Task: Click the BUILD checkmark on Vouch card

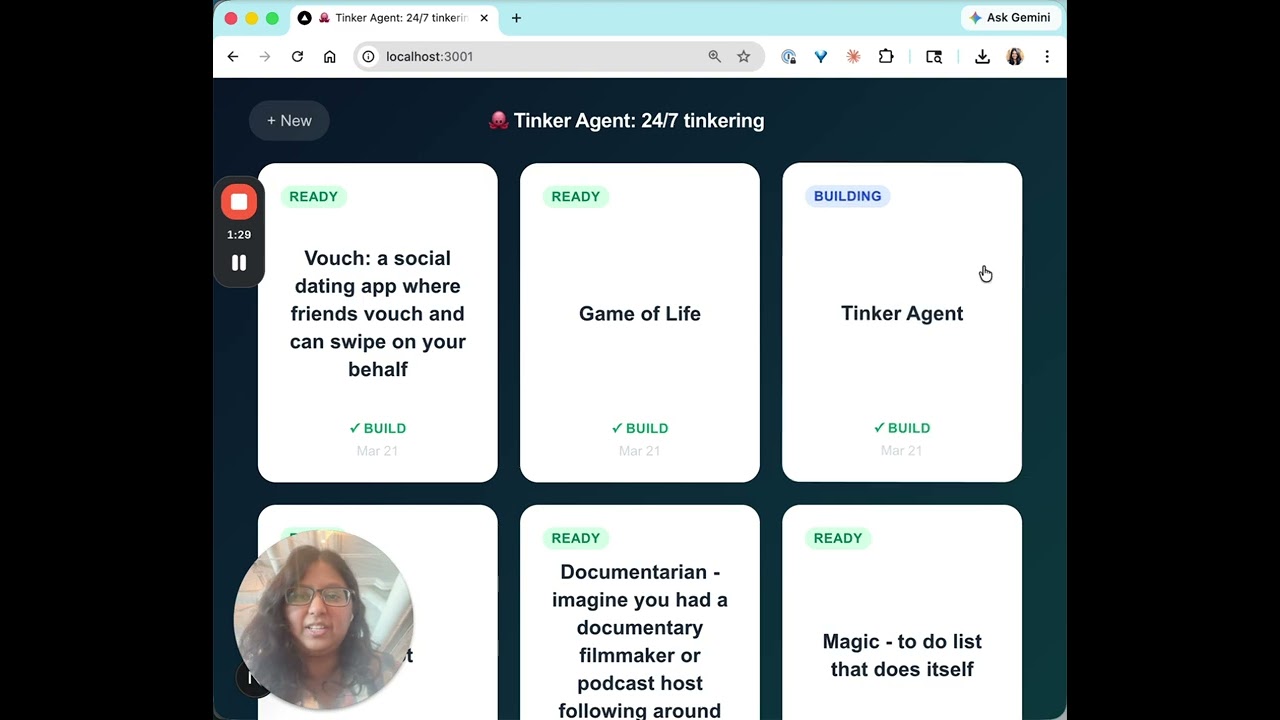Action: tap(378, 428)
